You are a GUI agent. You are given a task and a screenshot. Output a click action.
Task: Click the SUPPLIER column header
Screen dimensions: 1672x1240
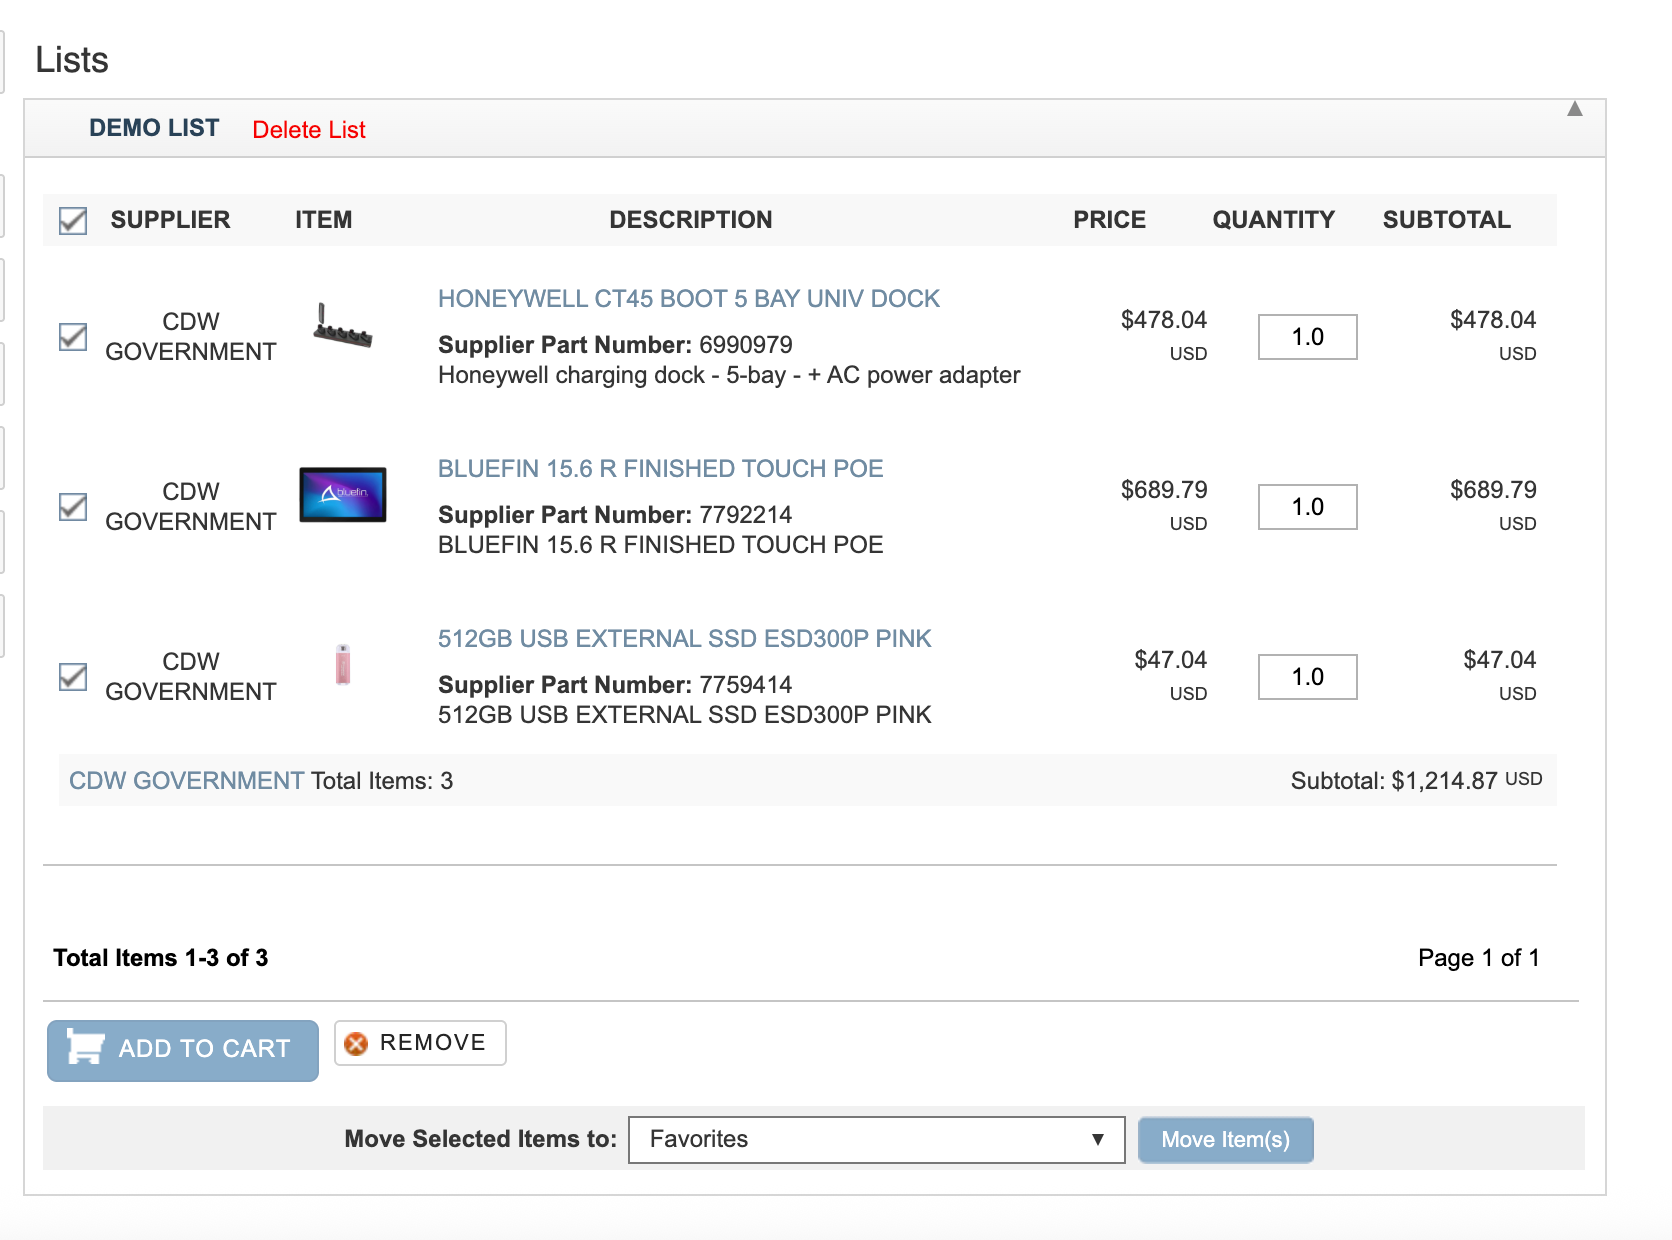pyautogui.click(x=170, y=220)
